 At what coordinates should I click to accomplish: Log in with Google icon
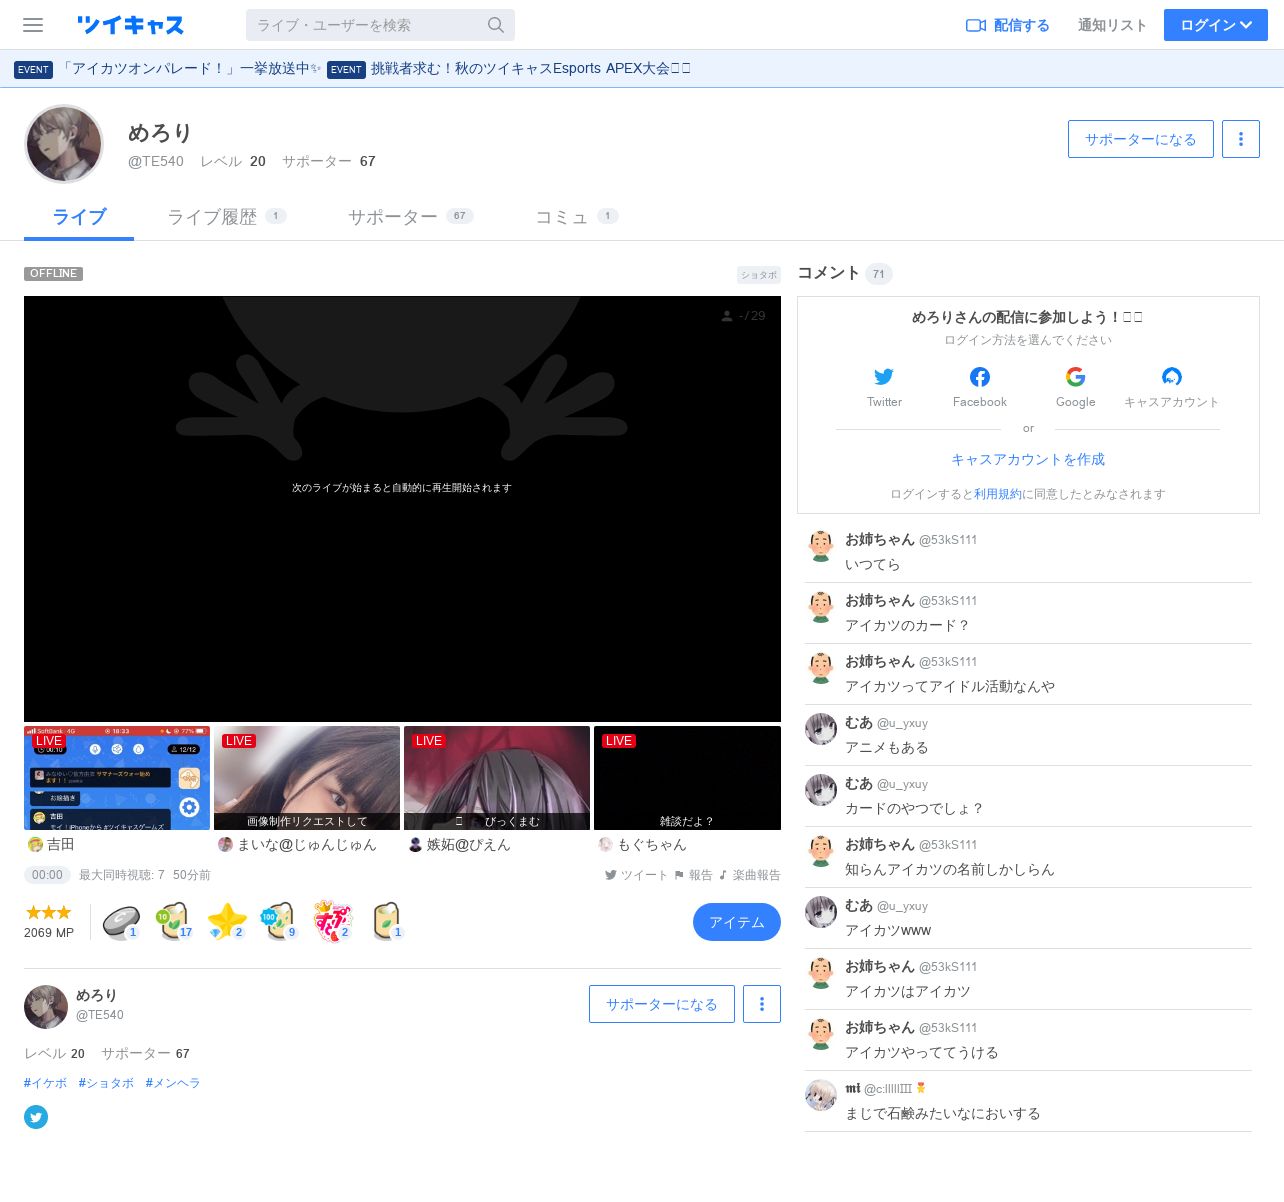click(x=1075, y=377)
